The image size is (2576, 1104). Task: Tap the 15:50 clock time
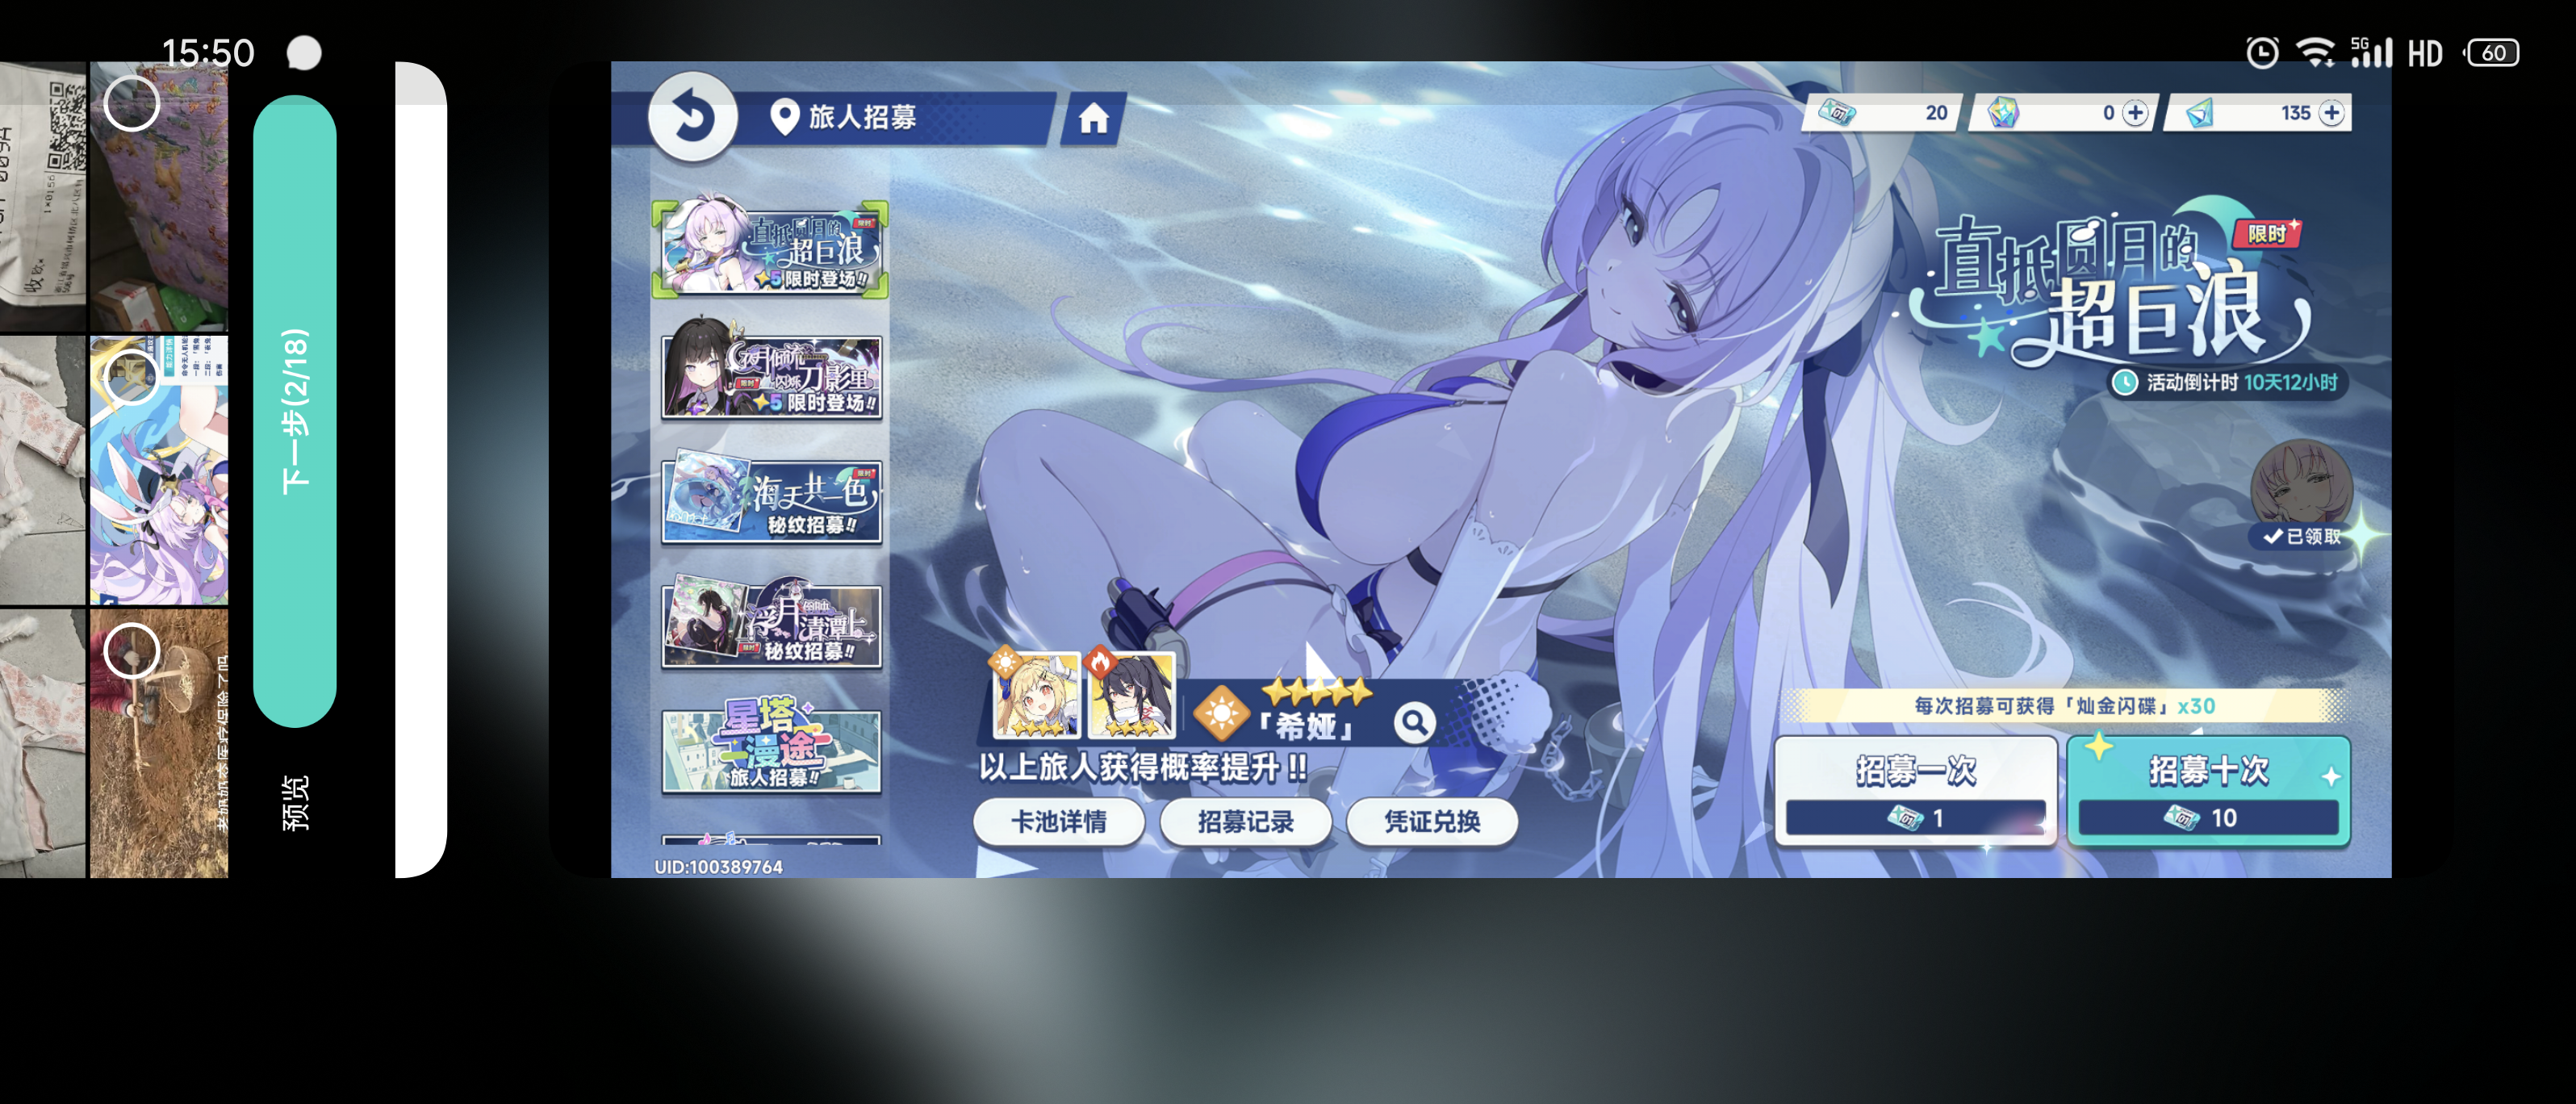208,53
